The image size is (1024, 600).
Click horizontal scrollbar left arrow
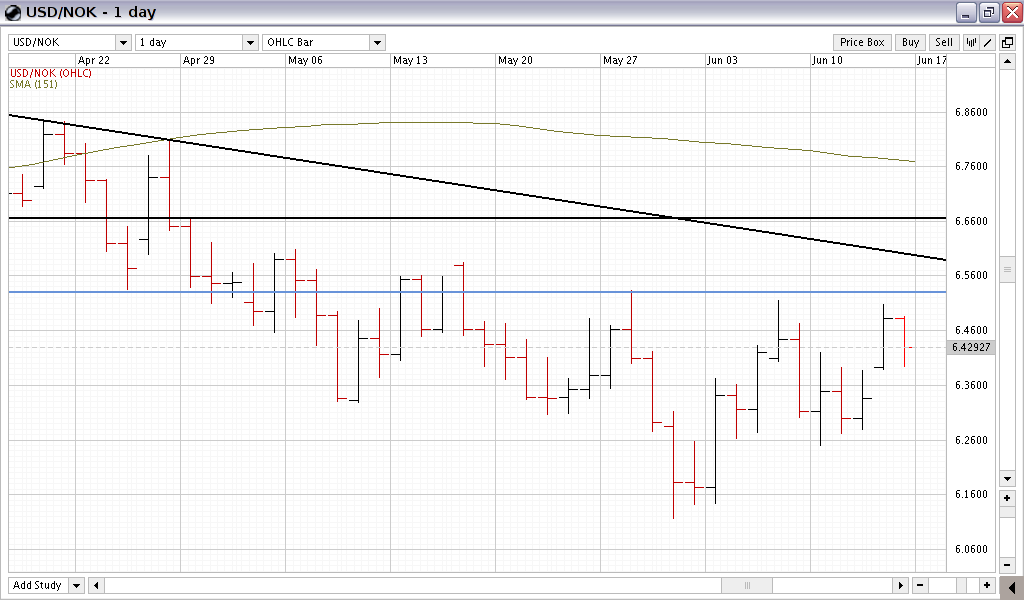pos(96,585)
